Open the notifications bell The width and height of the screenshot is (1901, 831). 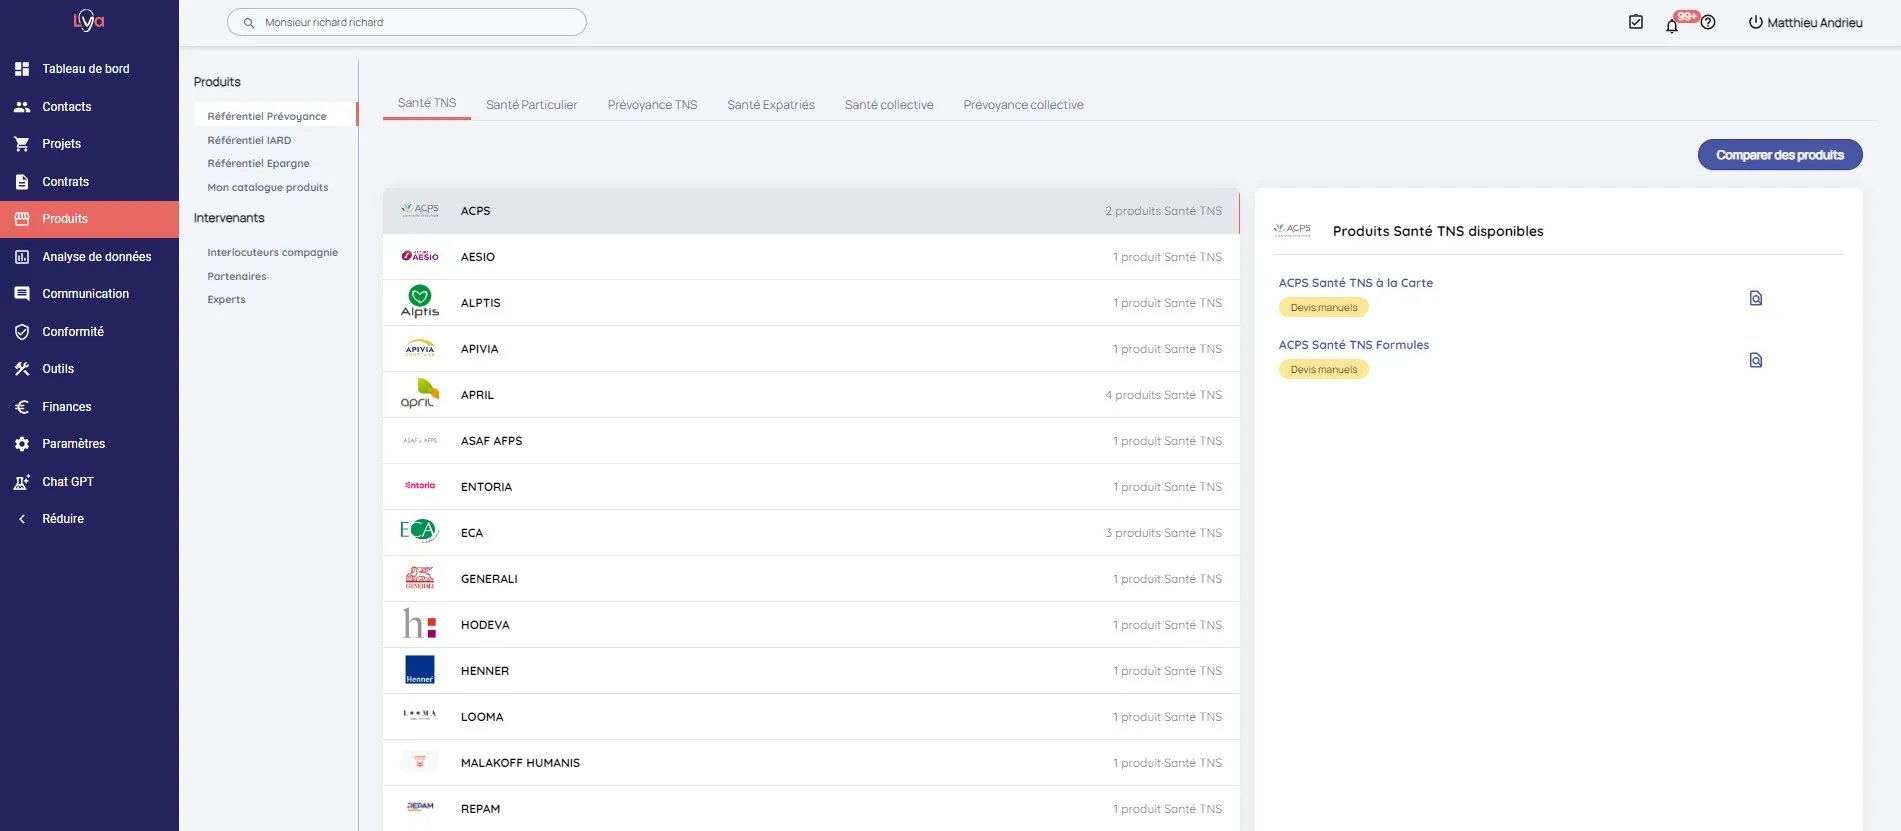[1672, 26]
